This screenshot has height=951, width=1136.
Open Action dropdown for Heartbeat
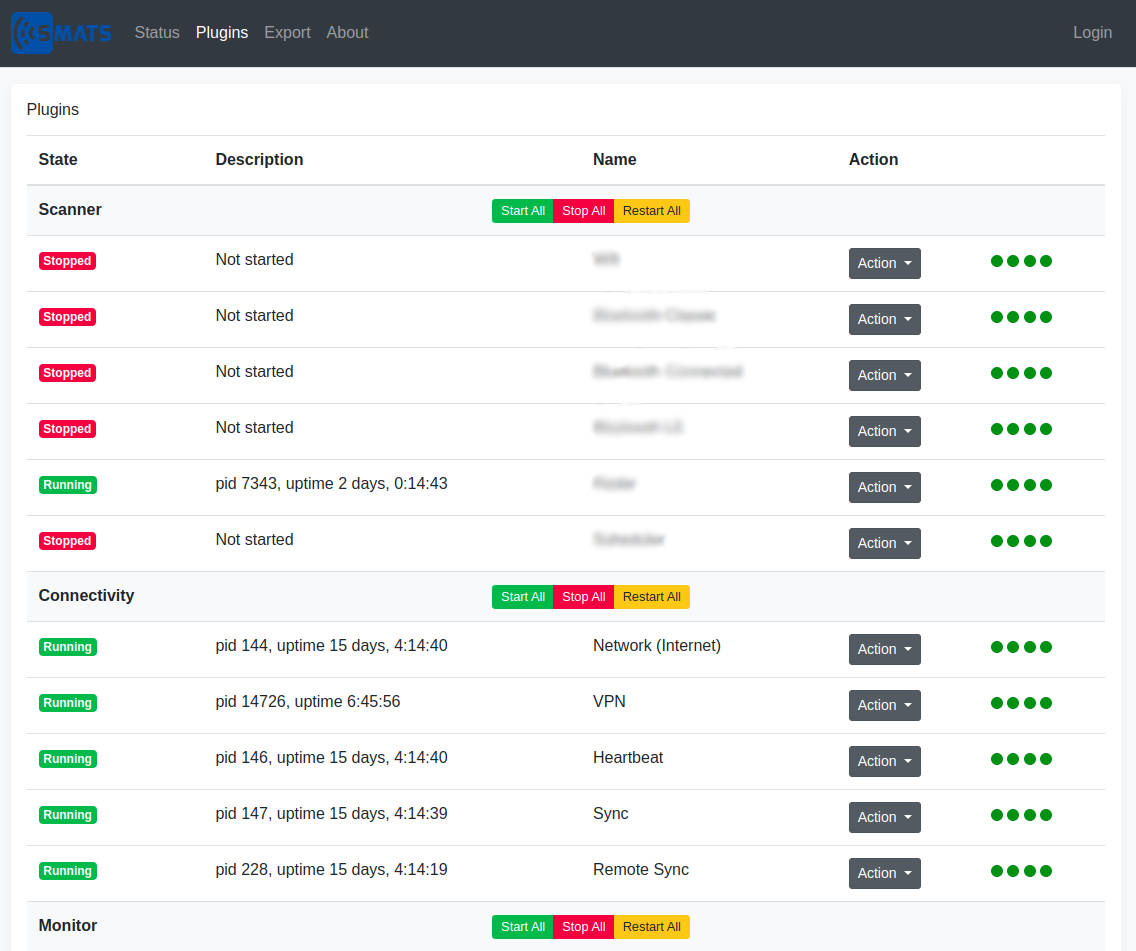pyautogui.click(x=885, y=761)
